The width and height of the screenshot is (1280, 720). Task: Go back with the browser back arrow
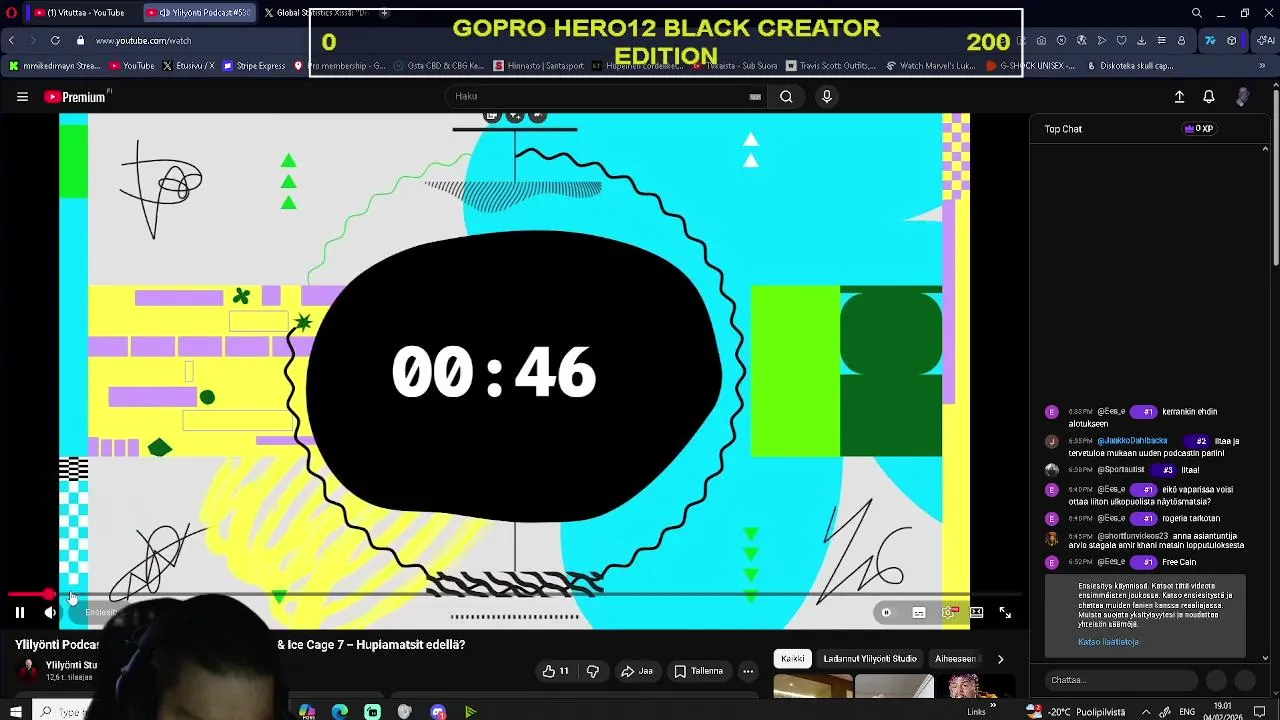point(11,41)
